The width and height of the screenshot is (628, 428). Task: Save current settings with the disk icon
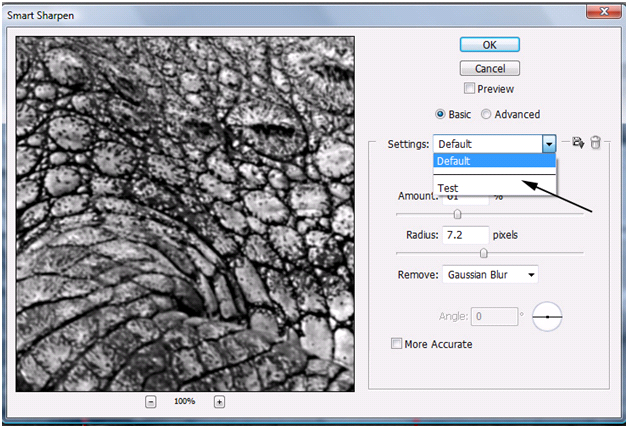pos(578,142)
